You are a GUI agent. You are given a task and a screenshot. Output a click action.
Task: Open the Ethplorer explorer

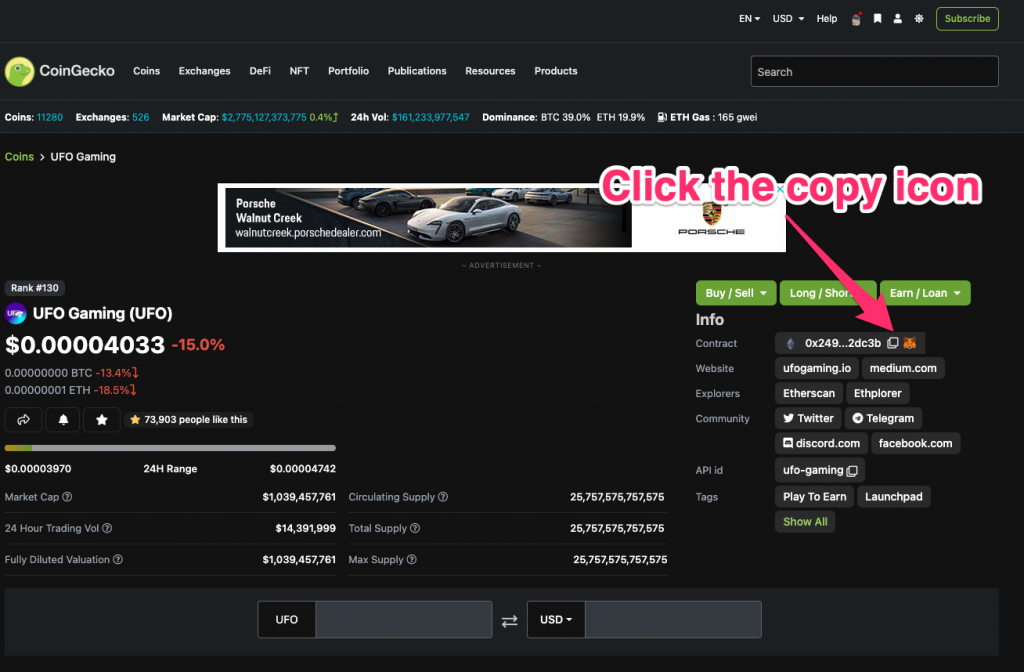(877, 393)
